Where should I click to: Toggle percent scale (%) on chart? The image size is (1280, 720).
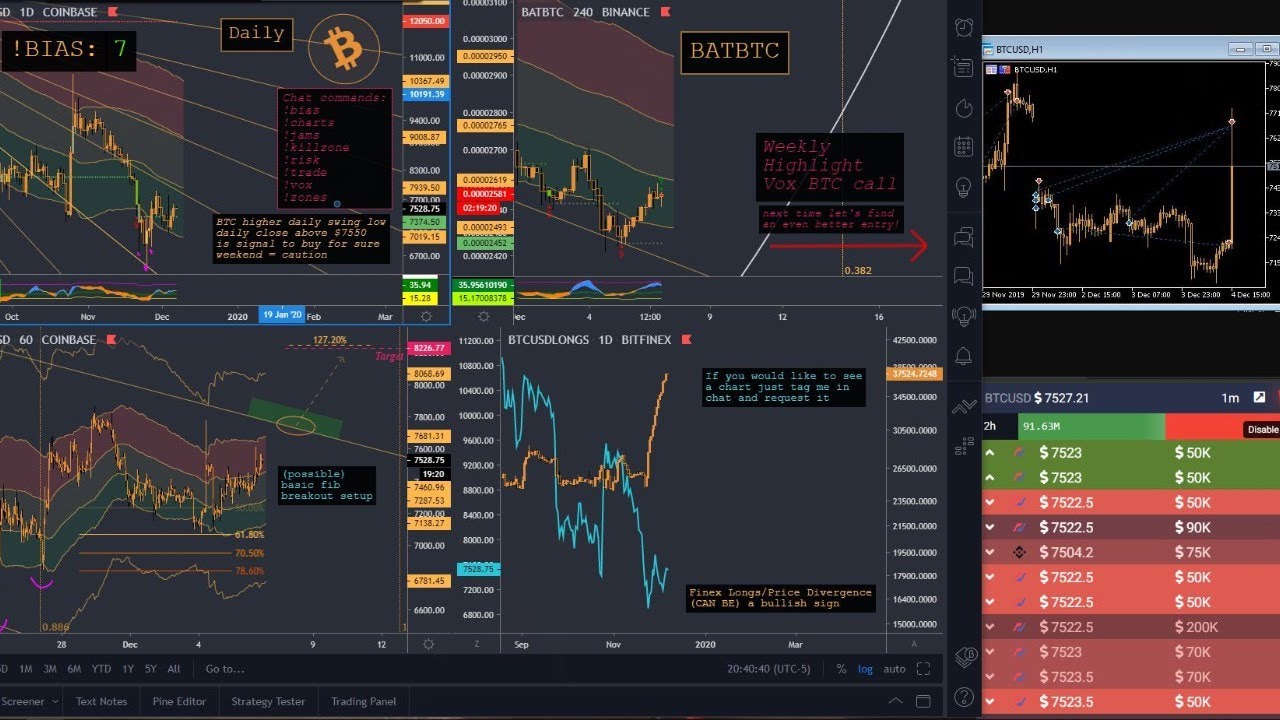click(x=841, y=669)
